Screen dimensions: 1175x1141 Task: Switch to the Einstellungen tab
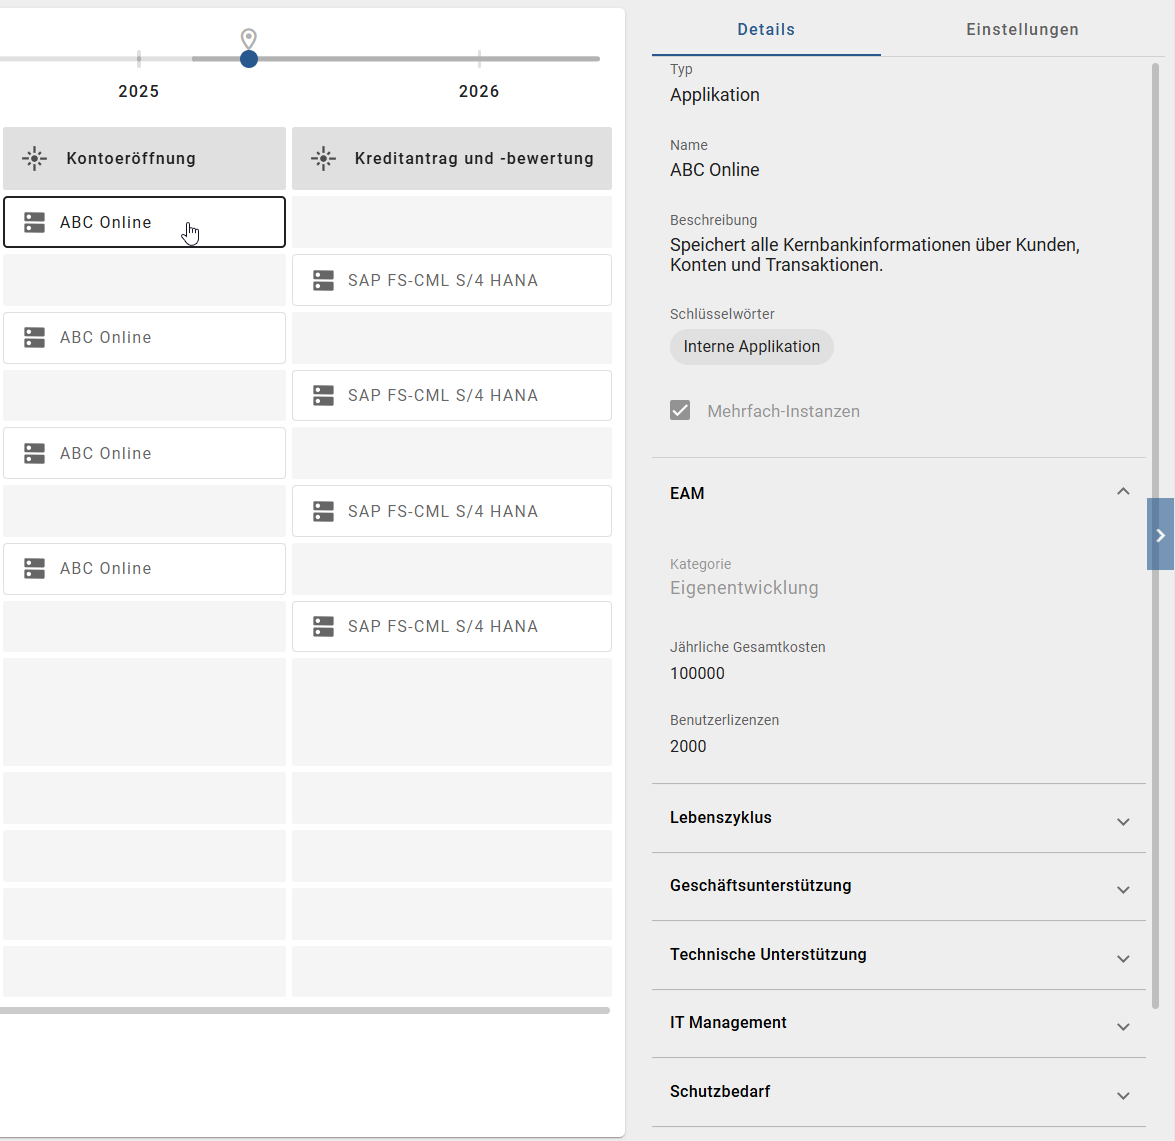coord(1022,29)
